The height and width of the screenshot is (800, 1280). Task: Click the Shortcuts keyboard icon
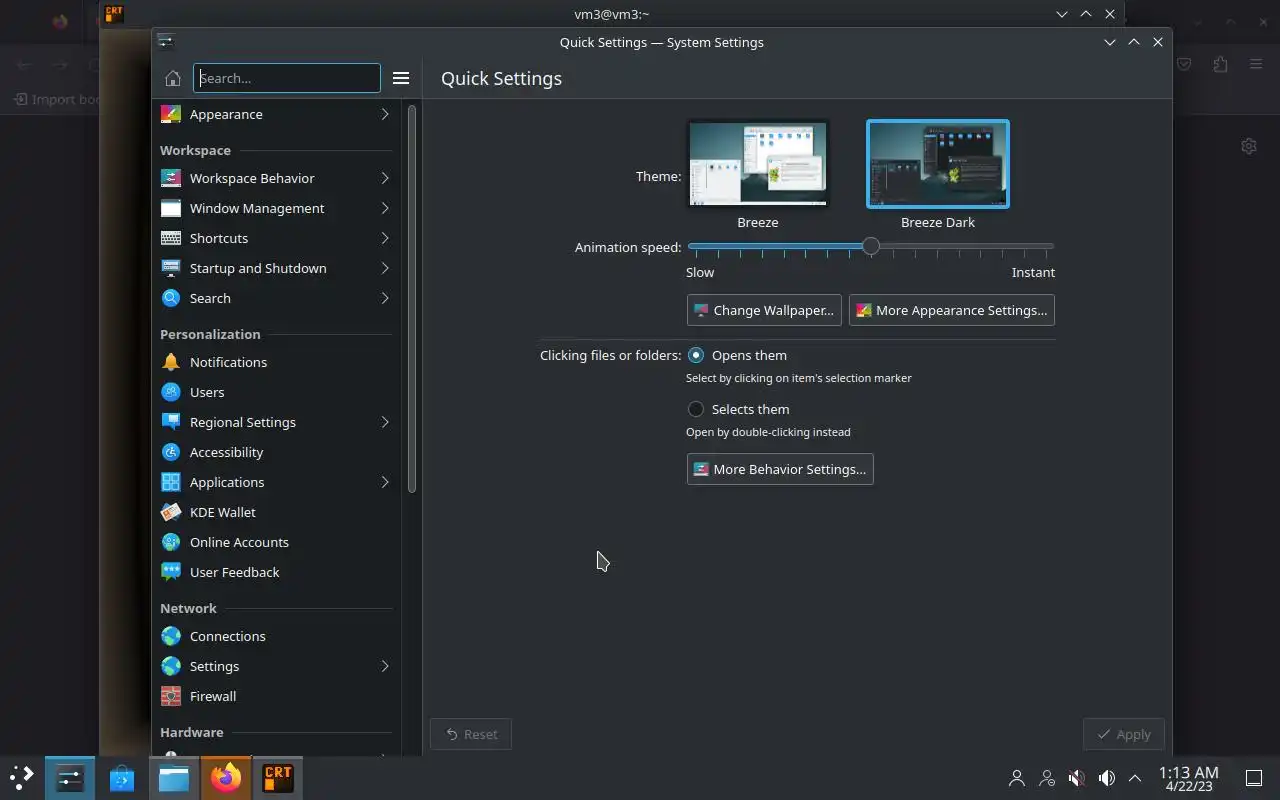[x=171, y=238]
